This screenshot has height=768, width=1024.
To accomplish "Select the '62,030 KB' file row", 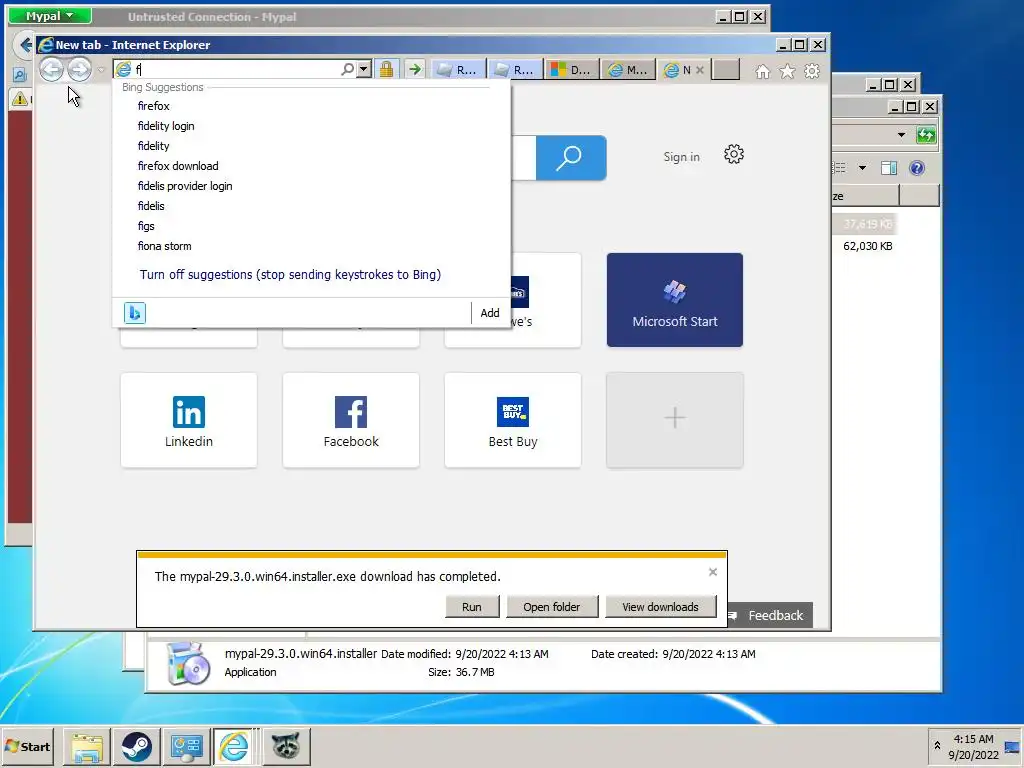I will tap(868, 246).
